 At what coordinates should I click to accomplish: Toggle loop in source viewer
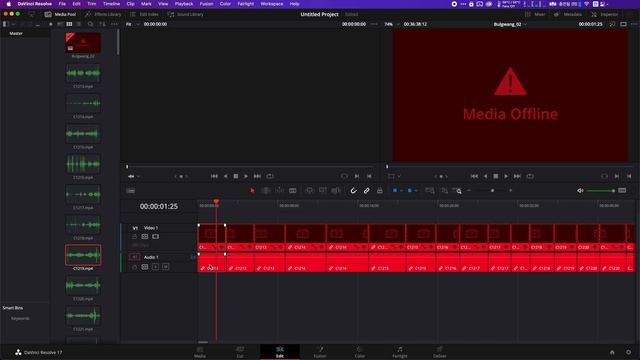[270, 176]
